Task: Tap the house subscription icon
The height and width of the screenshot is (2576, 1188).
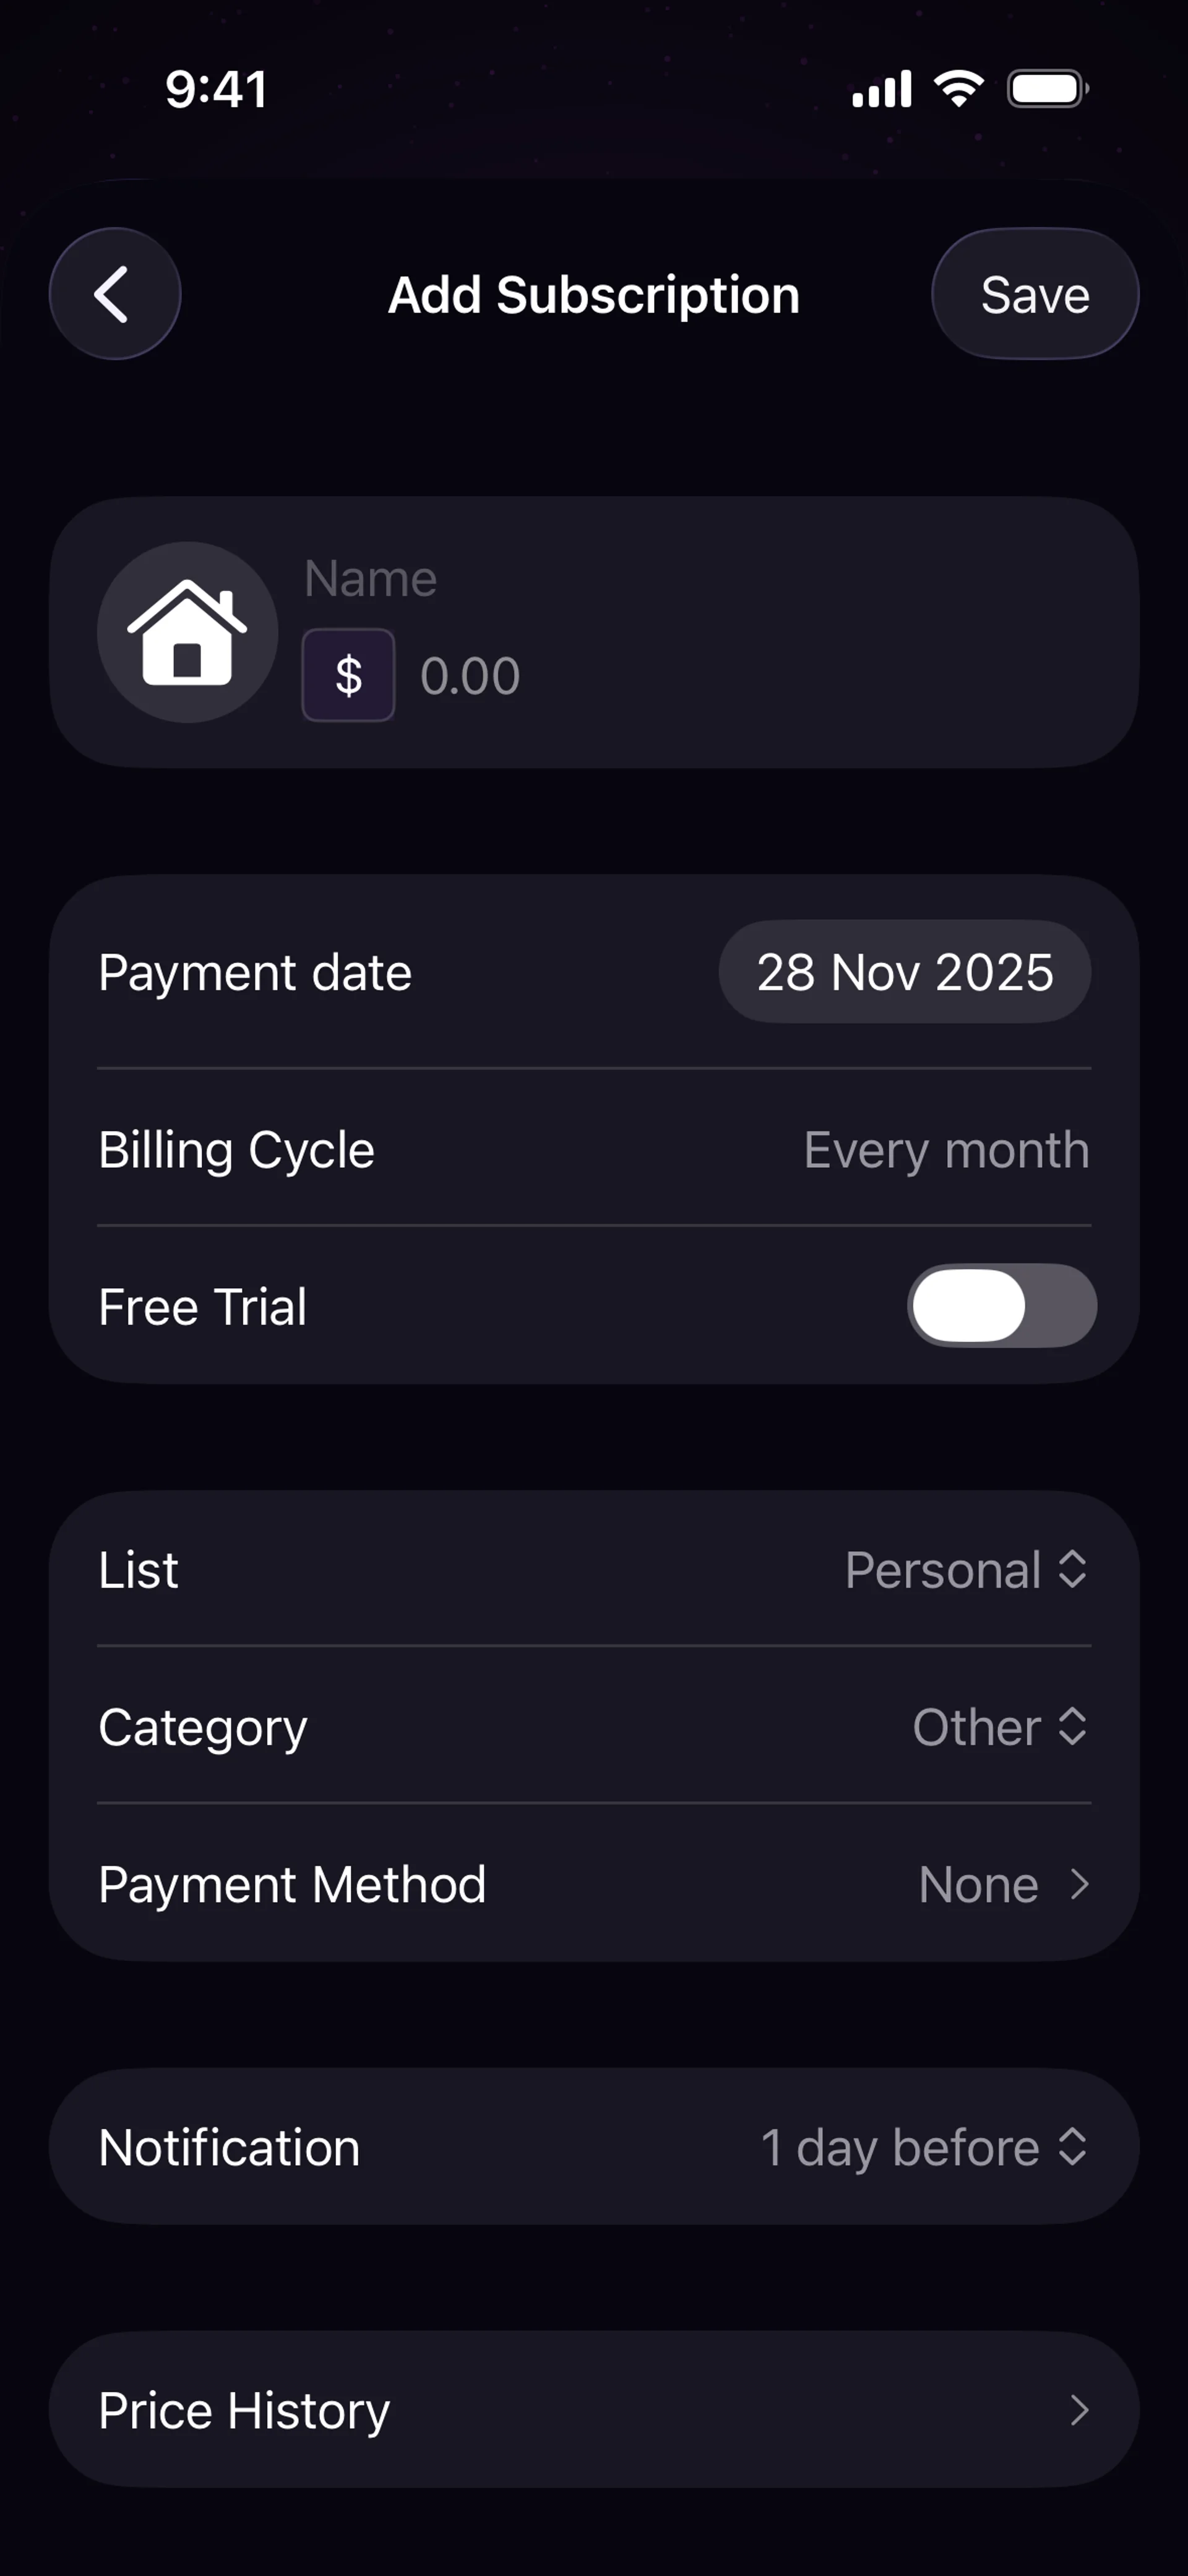Action: (187, 632)
